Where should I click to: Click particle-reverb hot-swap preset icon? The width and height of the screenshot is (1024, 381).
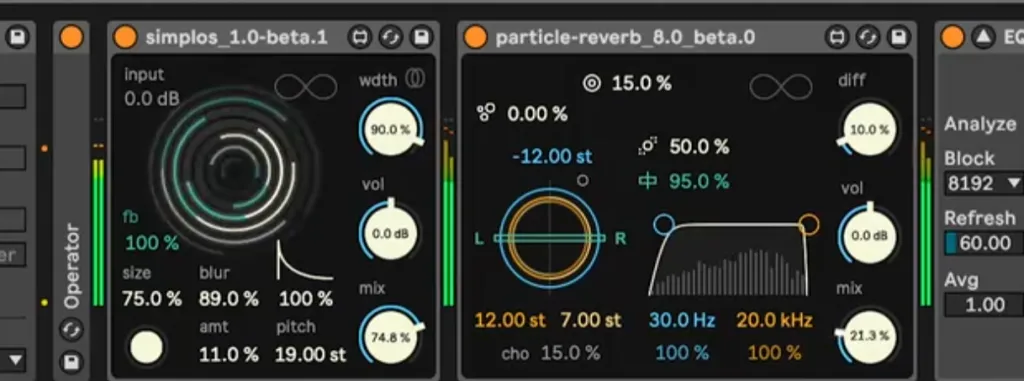(x=868, y=37)
